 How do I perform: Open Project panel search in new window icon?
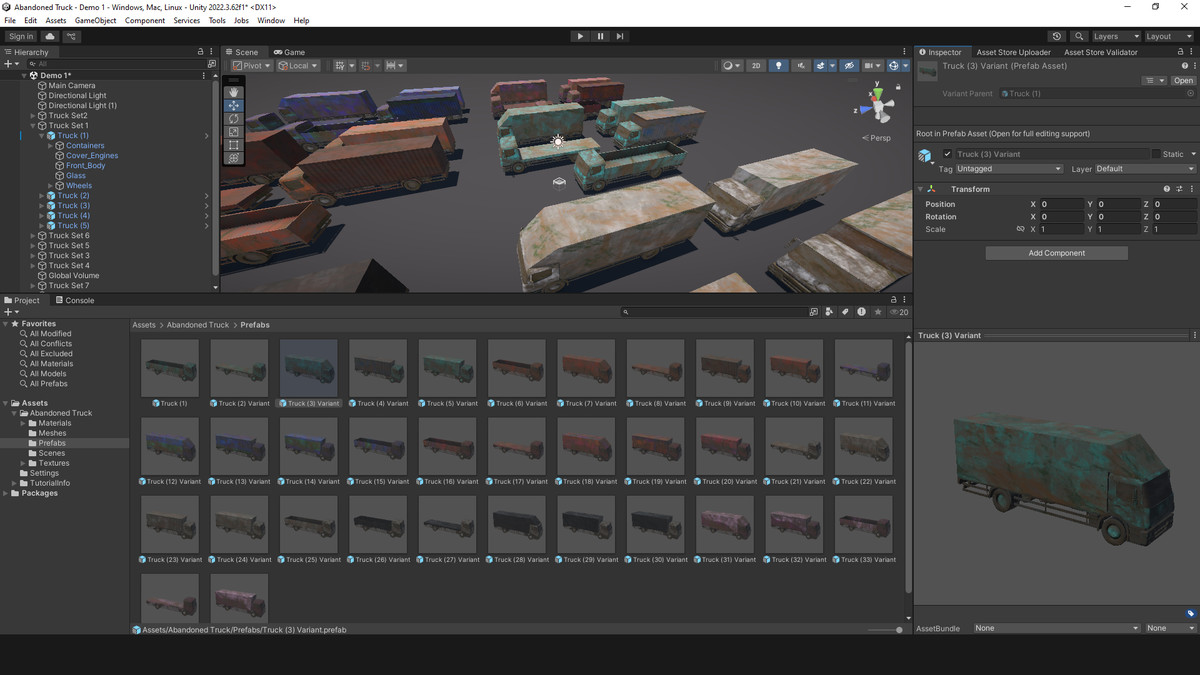click(x=813, y=312)
